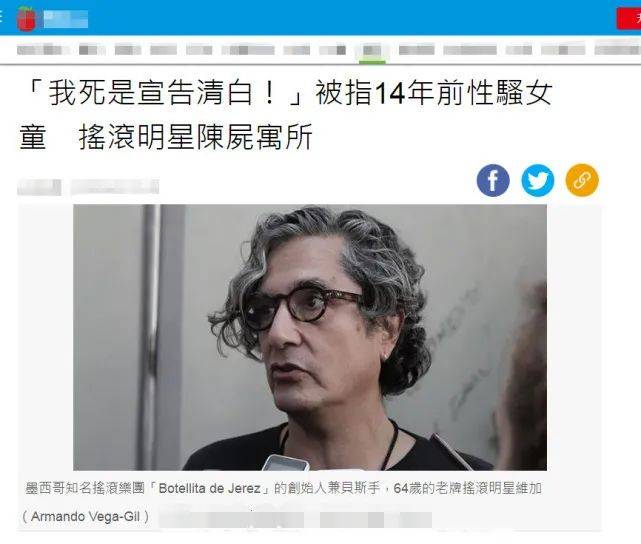Click the red button in the blue header

point(630,19)
